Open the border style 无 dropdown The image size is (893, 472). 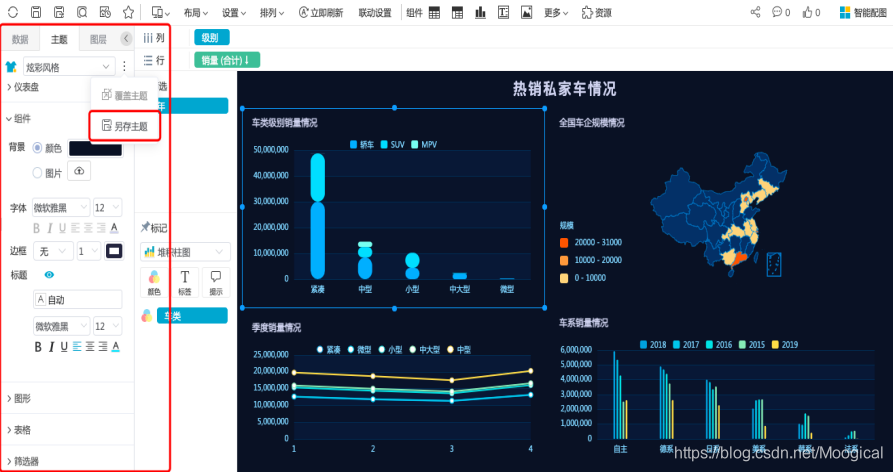[53, 251]
